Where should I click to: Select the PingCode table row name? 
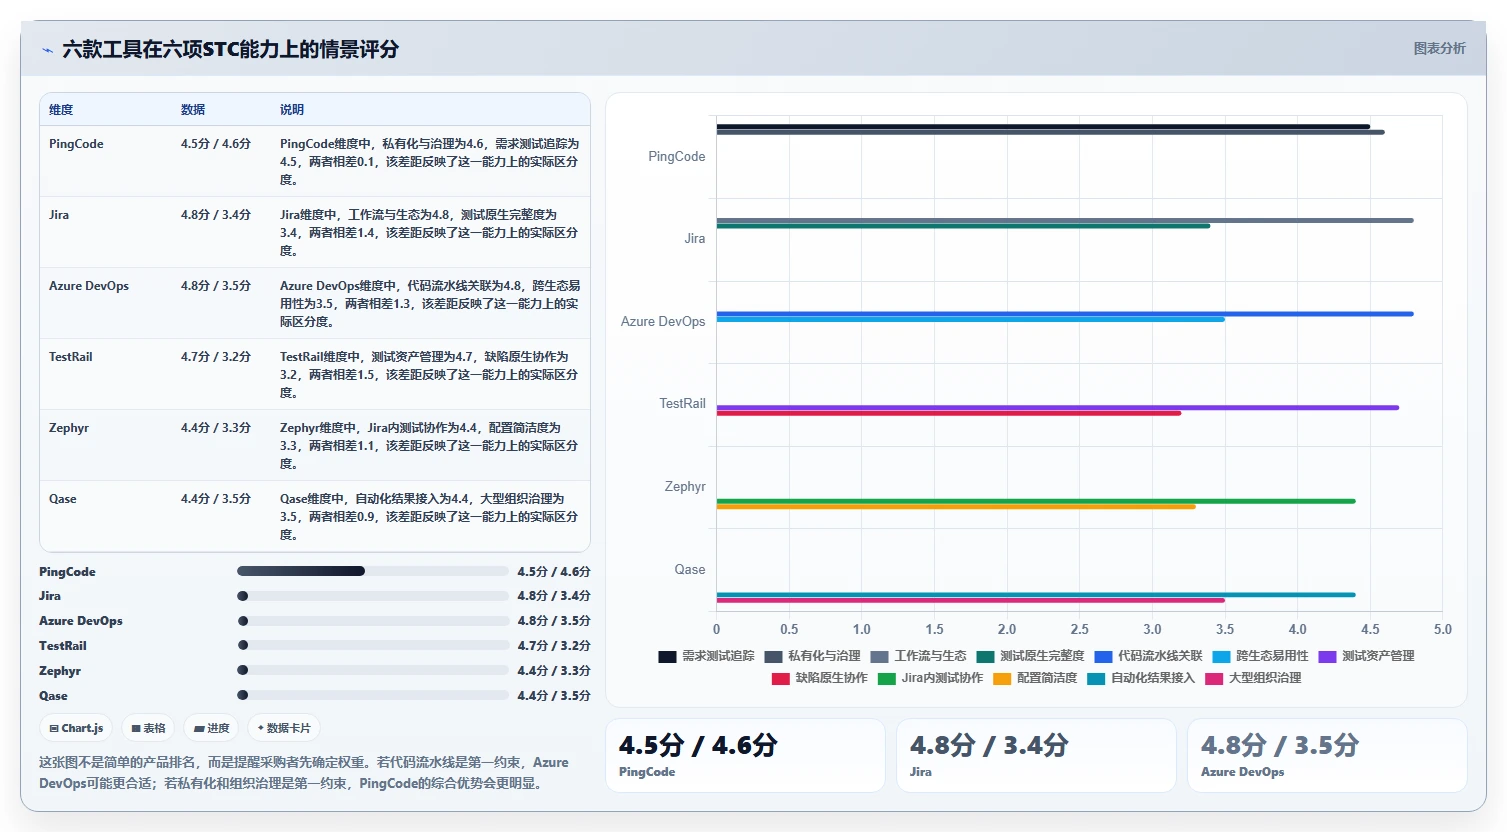(76, 144)
